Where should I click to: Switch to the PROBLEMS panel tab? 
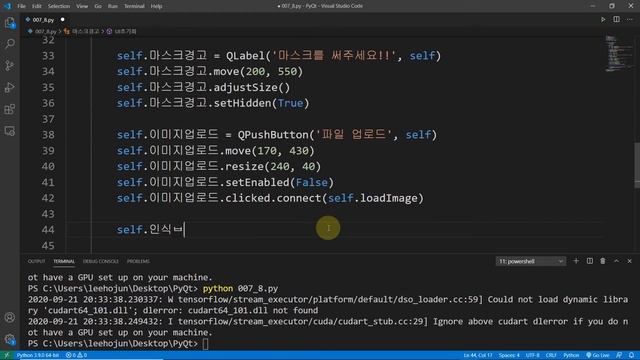point(138,261)
